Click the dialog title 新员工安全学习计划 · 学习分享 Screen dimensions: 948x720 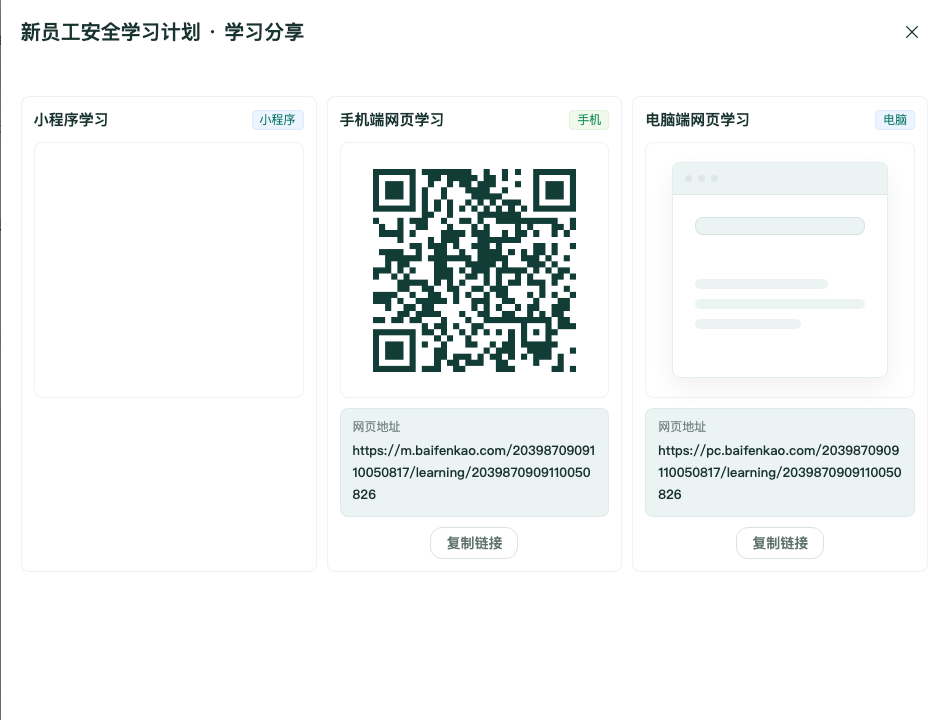162,32
